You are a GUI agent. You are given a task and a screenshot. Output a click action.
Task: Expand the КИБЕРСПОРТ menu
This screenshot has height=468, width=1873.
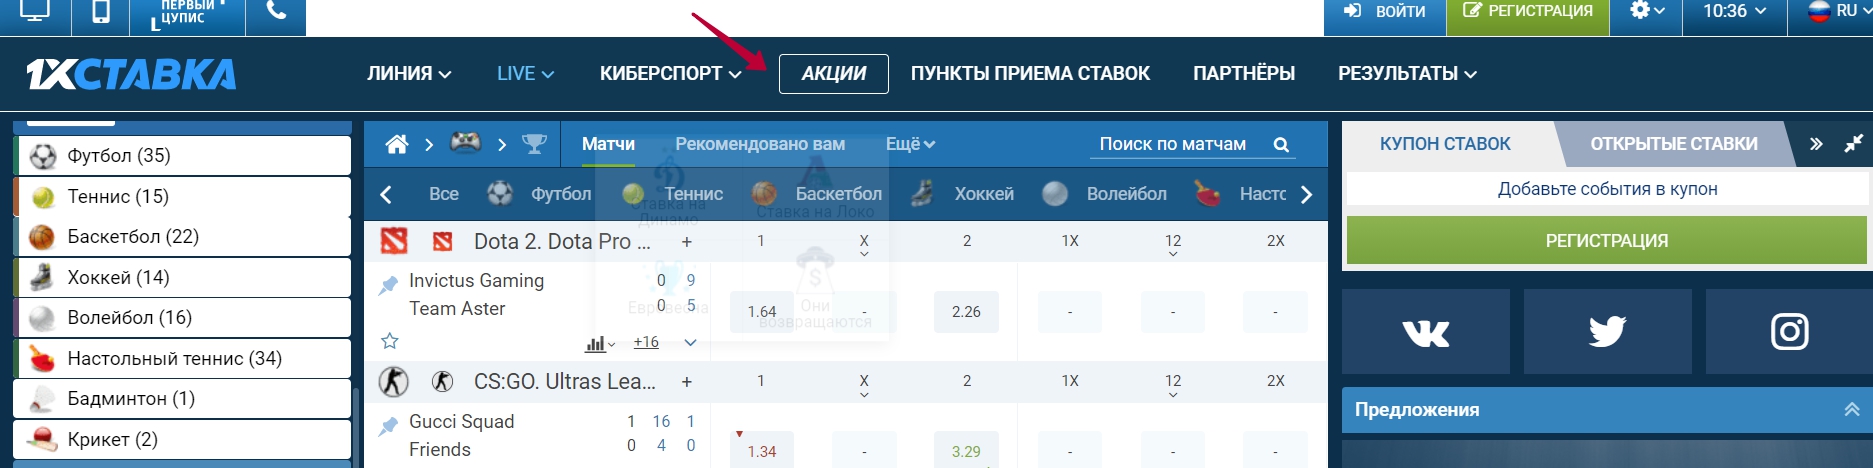[671, 74]
